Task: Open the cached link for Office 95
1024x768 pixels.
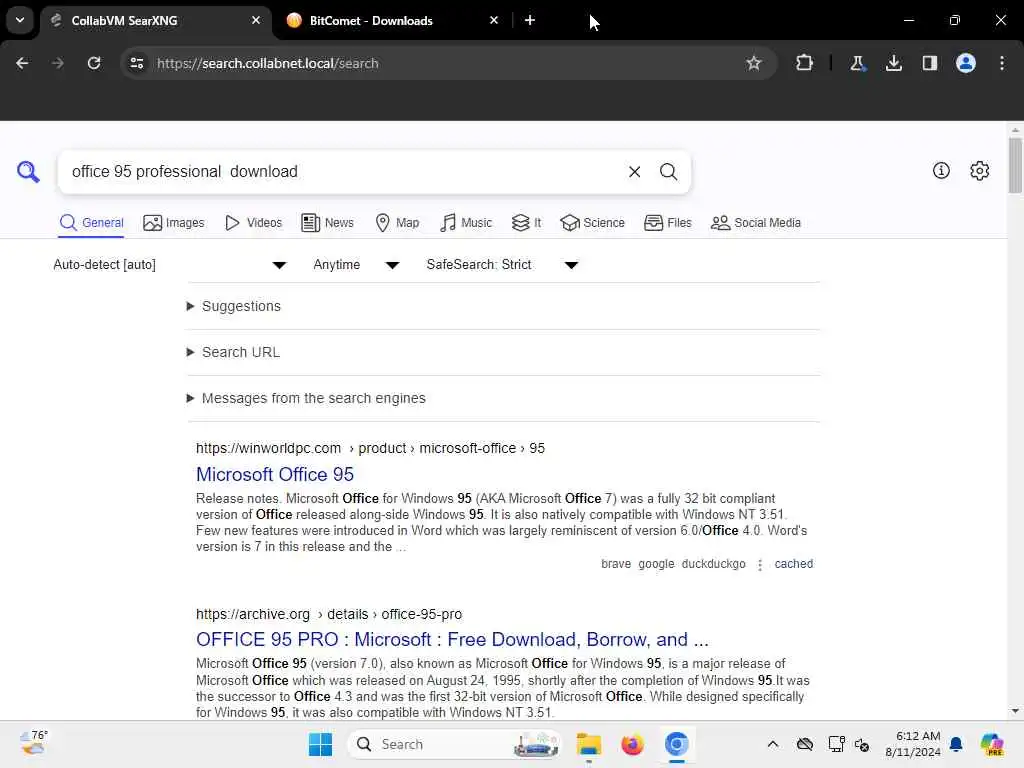Action: [793, 564]
